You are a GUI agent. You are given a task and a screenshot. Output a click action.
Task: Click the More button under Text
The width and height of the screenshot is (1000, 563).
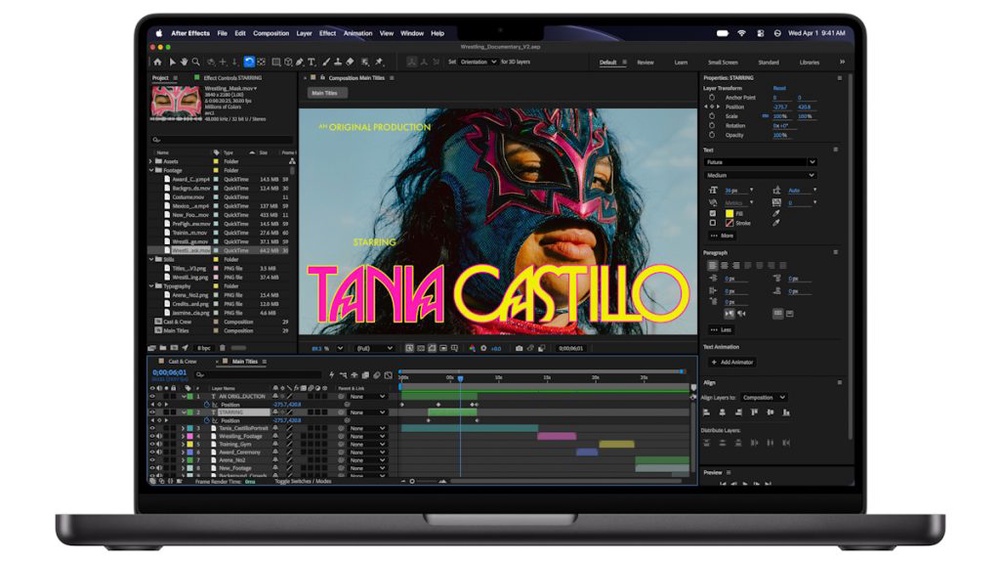[x=723, y=236]
